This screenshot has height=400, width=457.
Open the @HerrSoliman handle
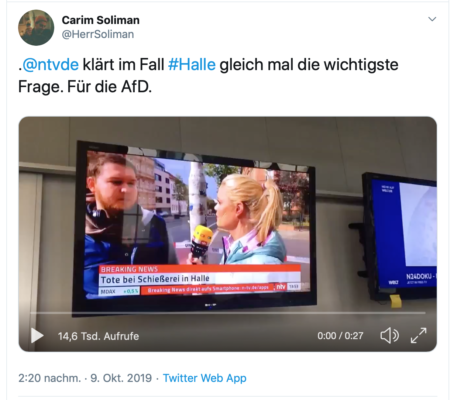(x=98, y=34)
